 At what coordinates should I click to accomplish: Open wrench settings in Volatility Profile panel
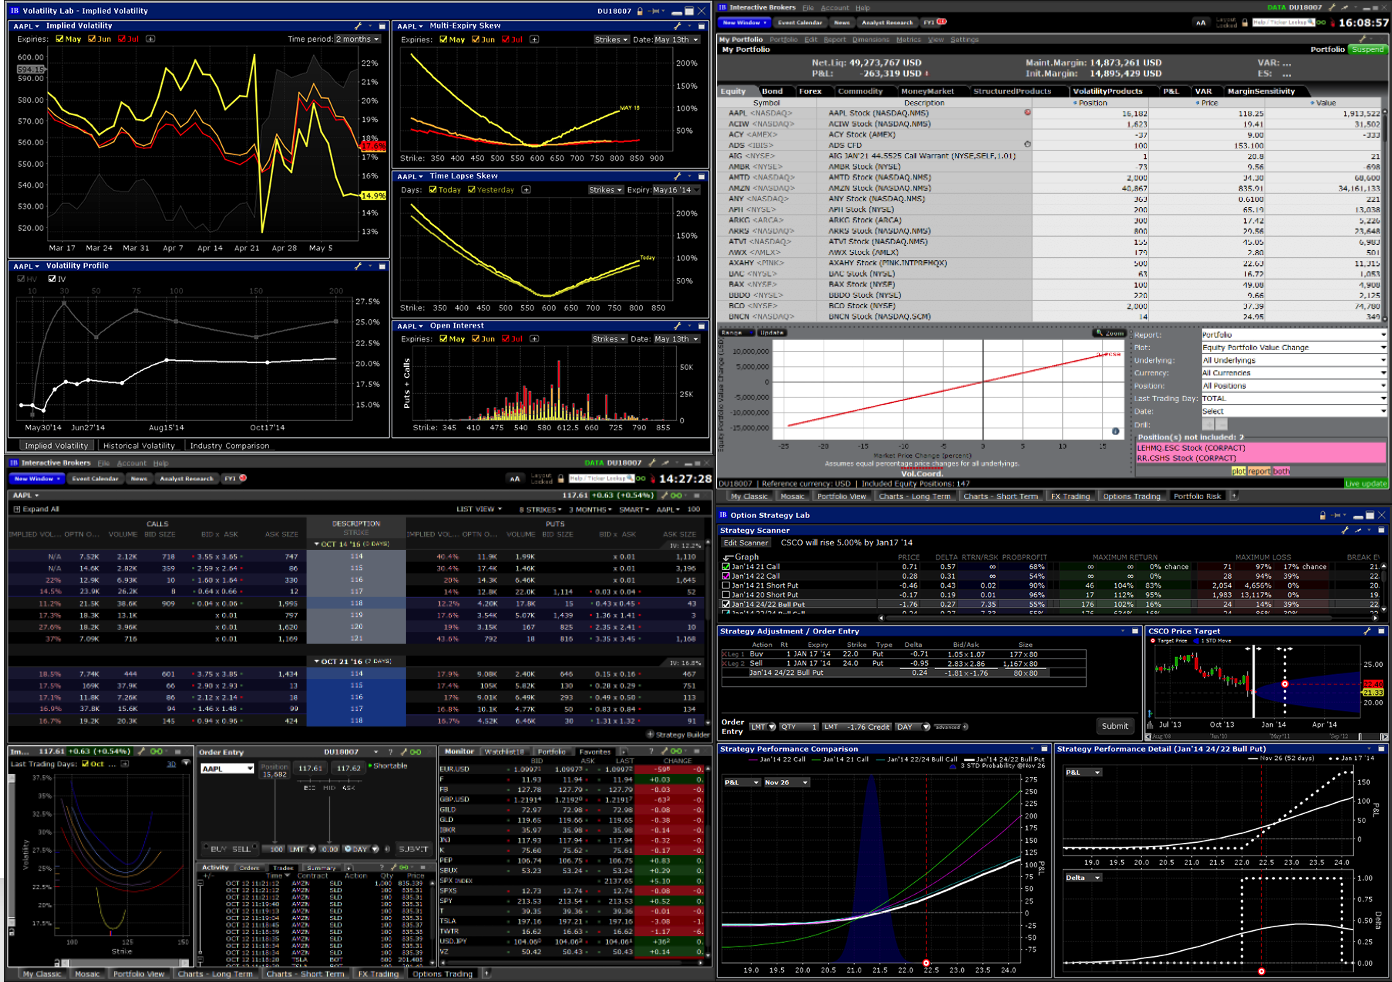358,266
